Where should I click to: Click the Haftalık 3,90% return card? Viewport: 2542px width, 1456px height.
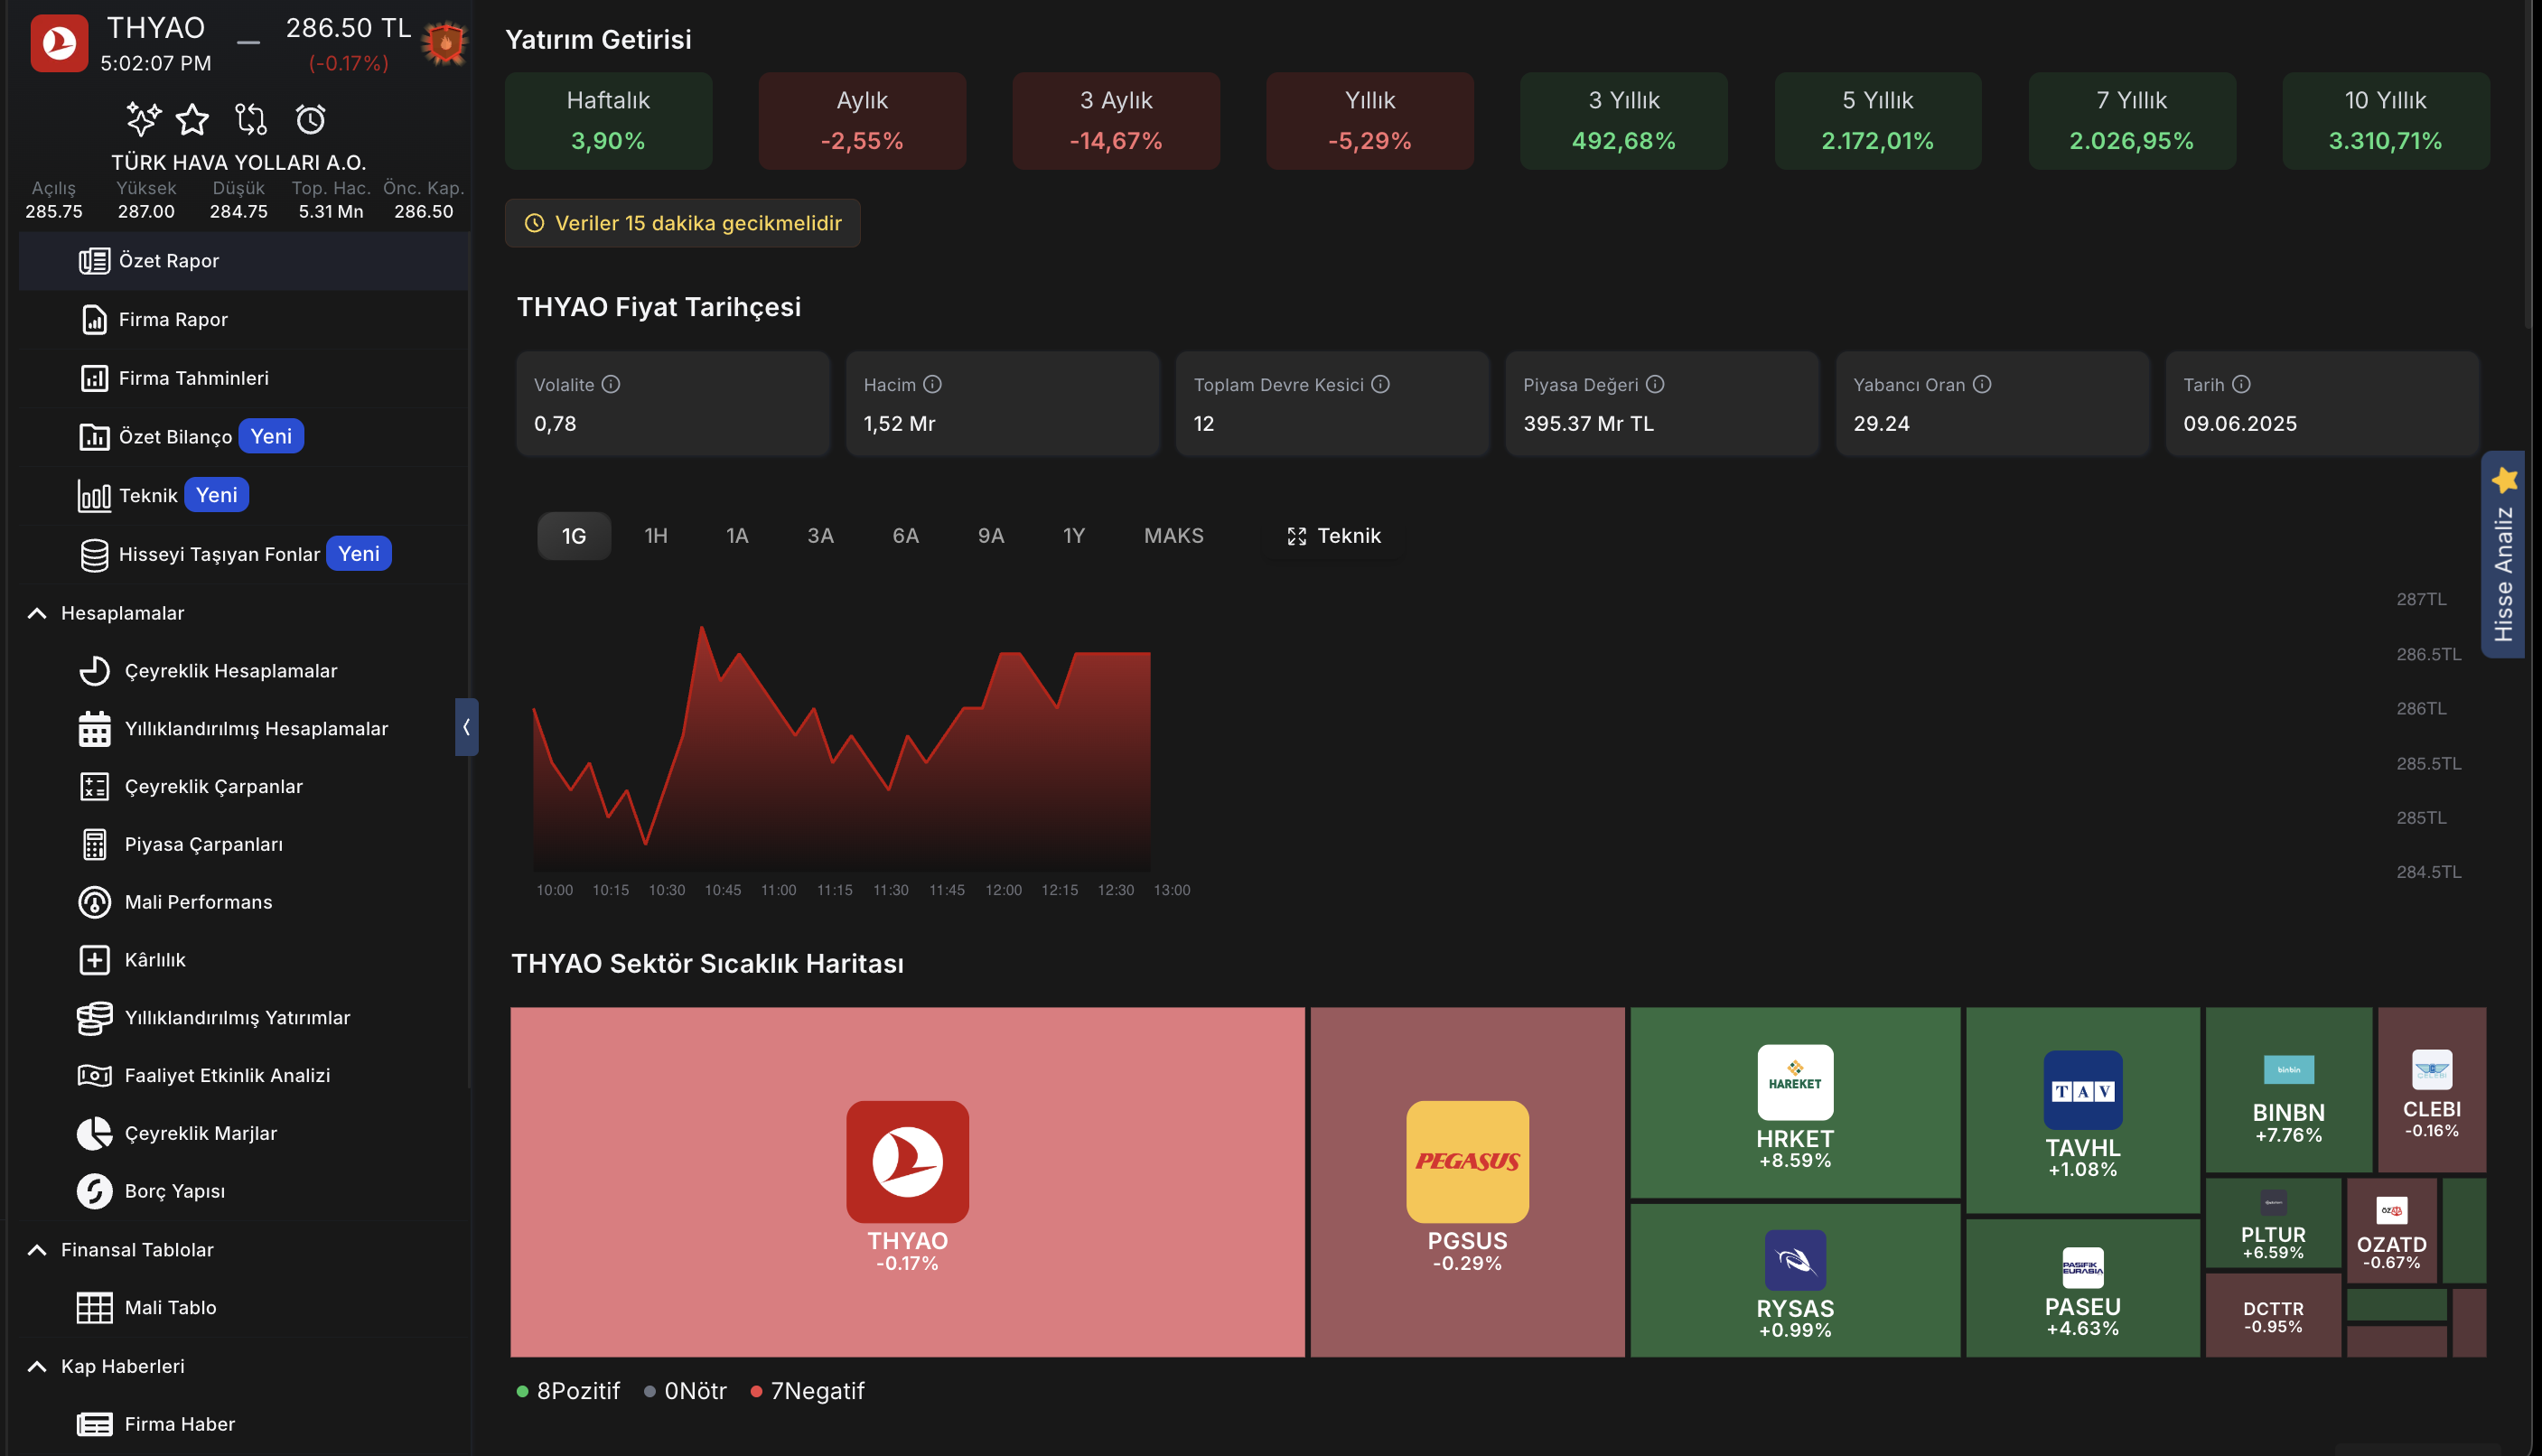[x=608, y=120]
